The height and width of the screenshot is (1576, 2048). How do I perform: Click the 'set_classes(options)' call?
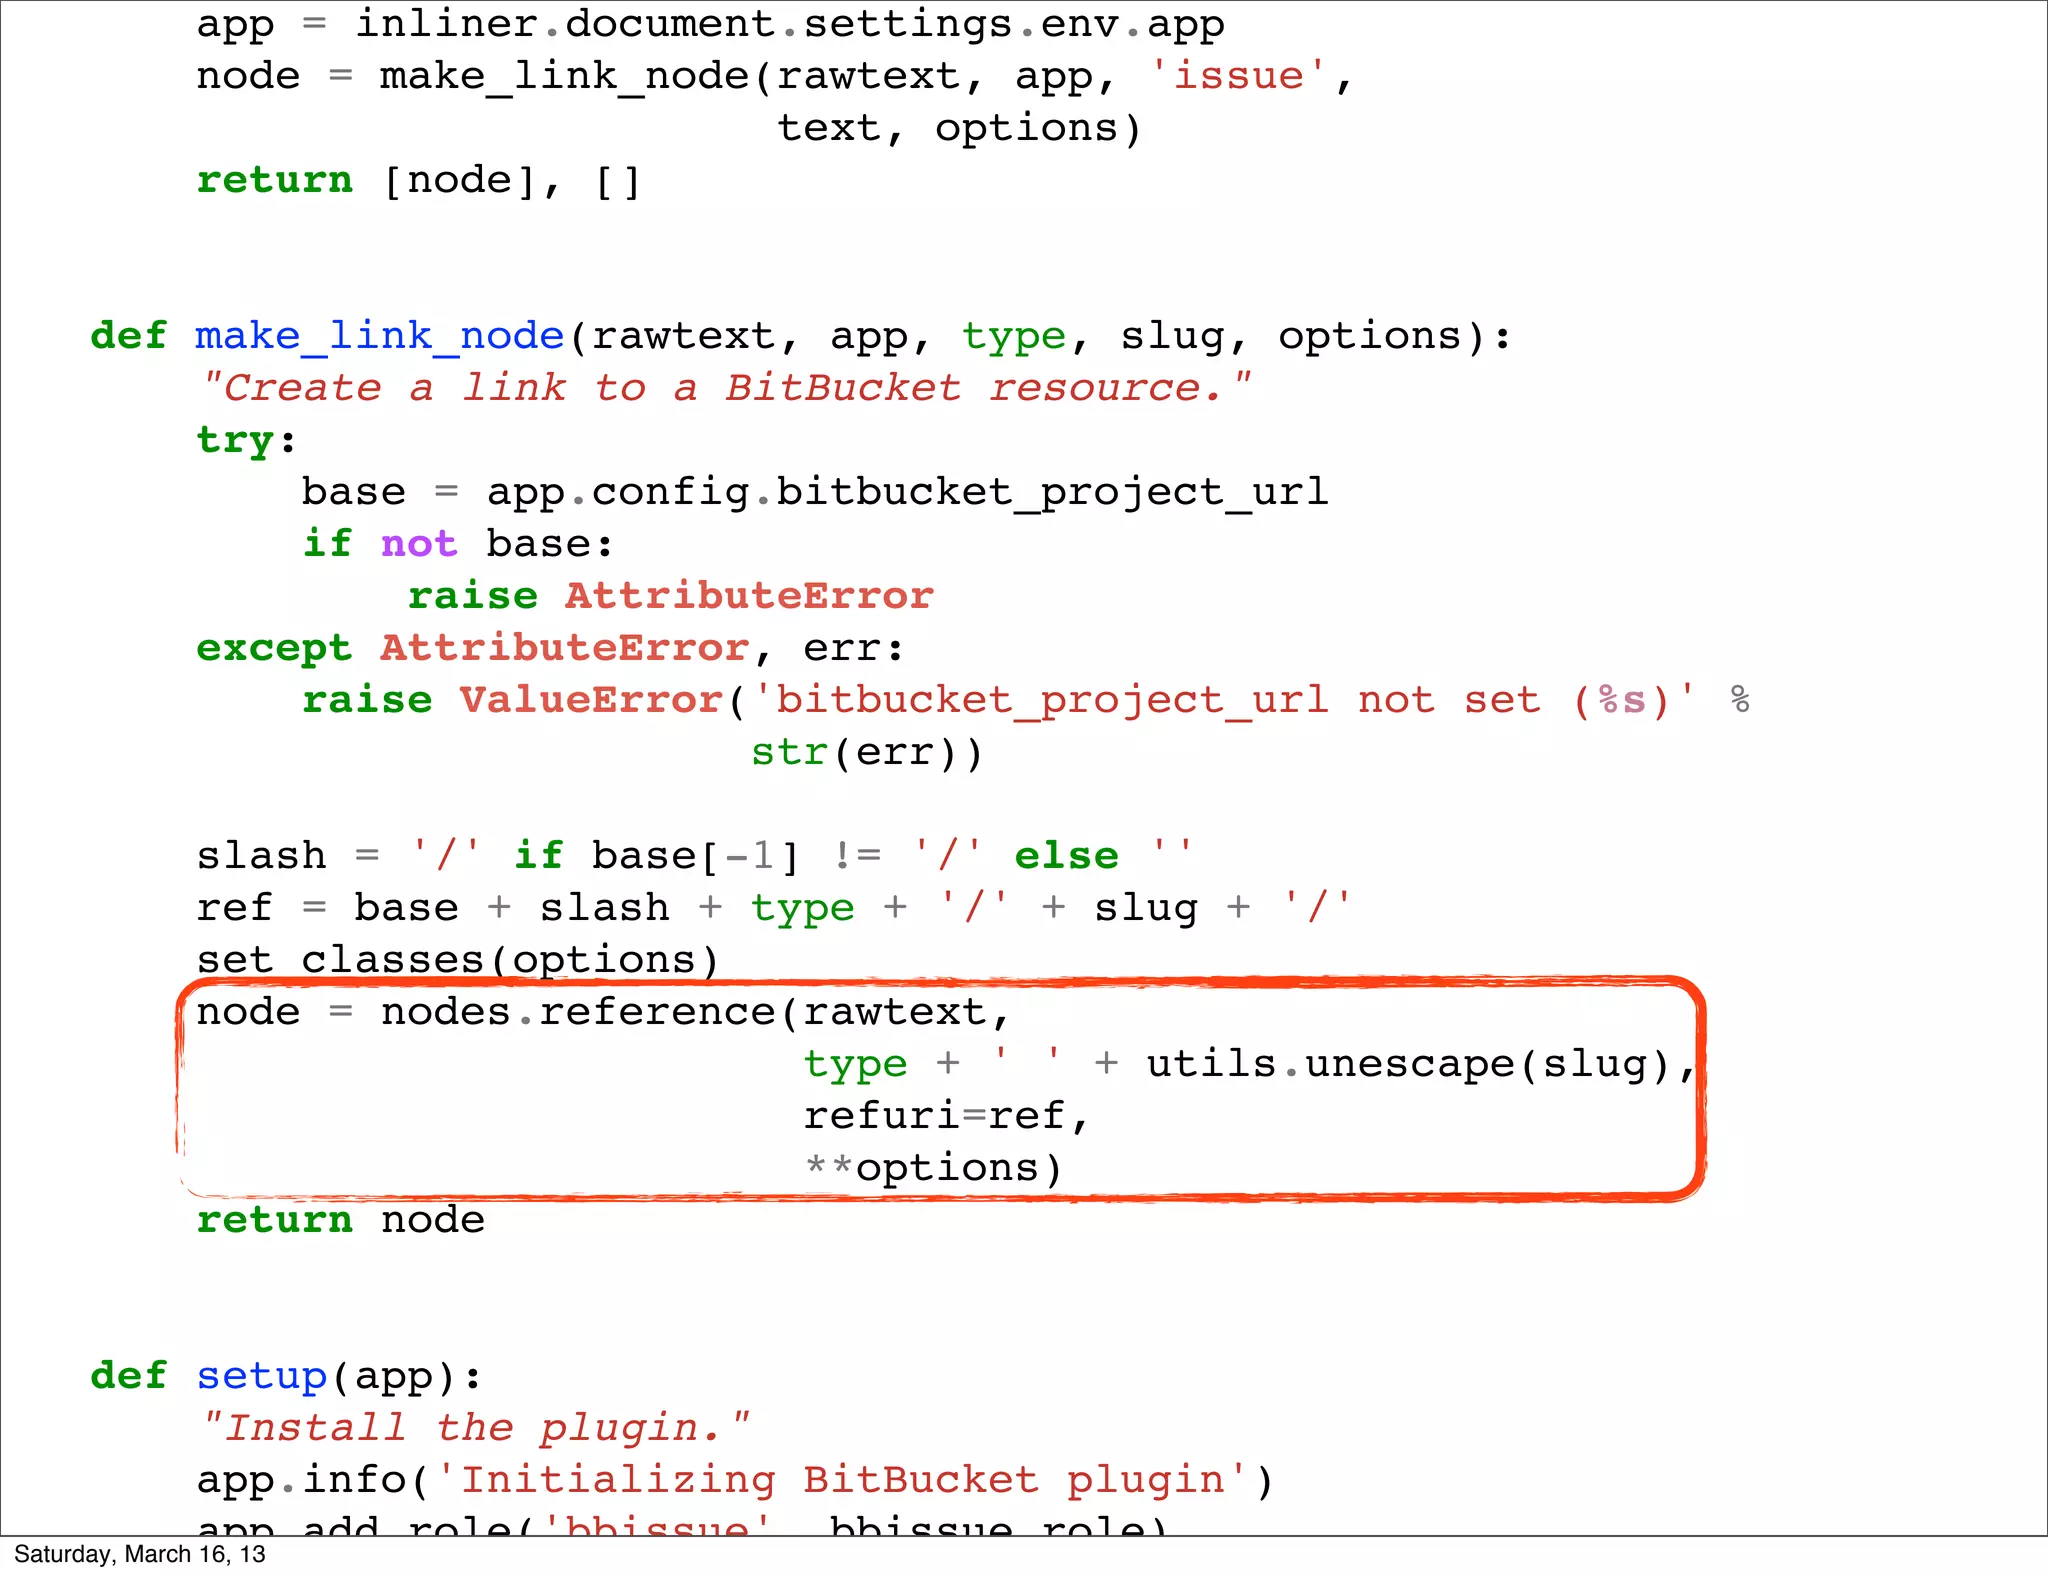pyautogui.click(x=458, y=960)
